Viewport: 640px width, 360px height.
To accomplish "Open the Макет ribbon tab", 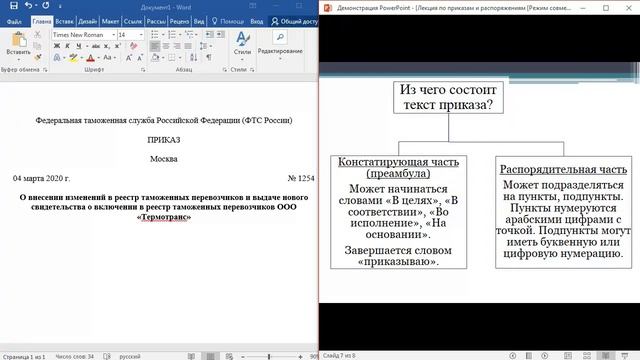I will (x=110, y=22).
